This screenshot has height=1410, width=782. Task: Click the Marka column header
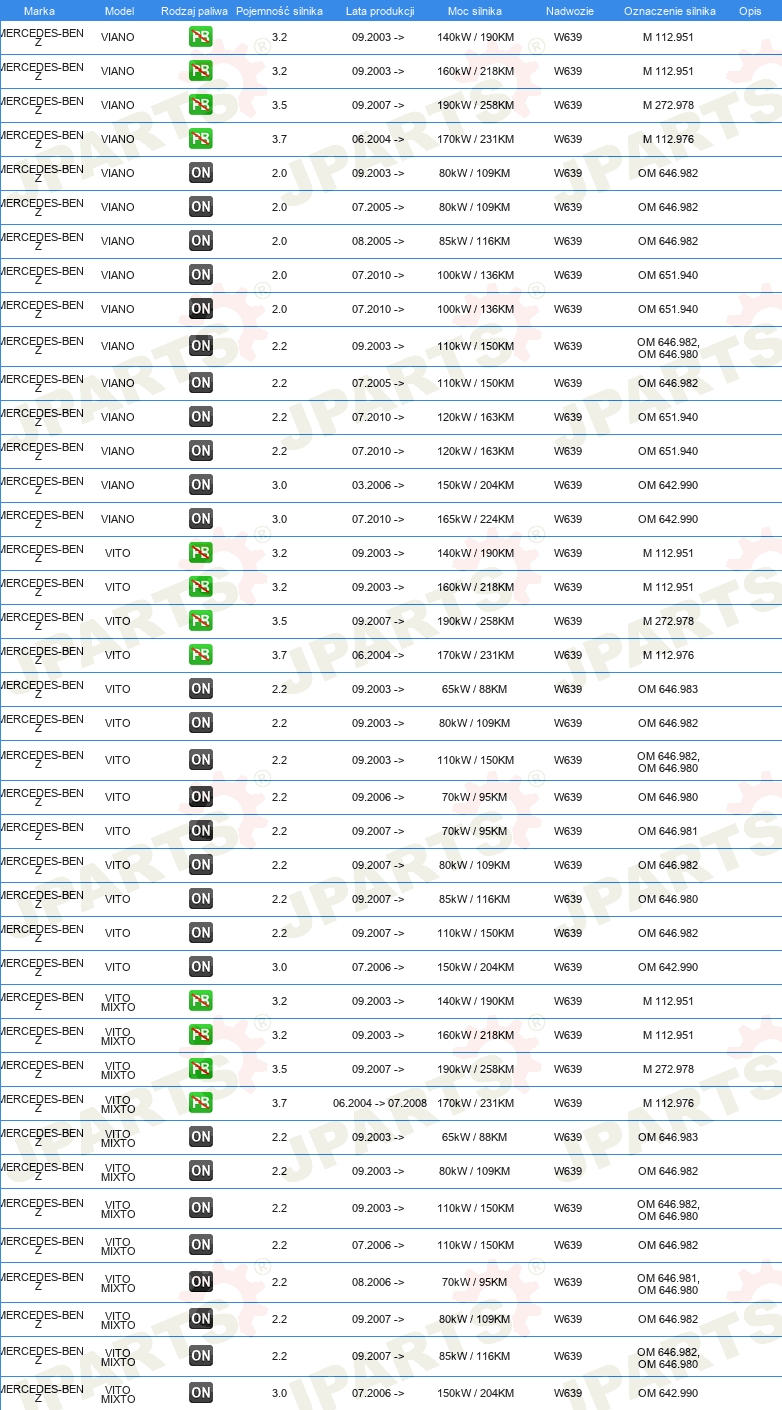39,11
